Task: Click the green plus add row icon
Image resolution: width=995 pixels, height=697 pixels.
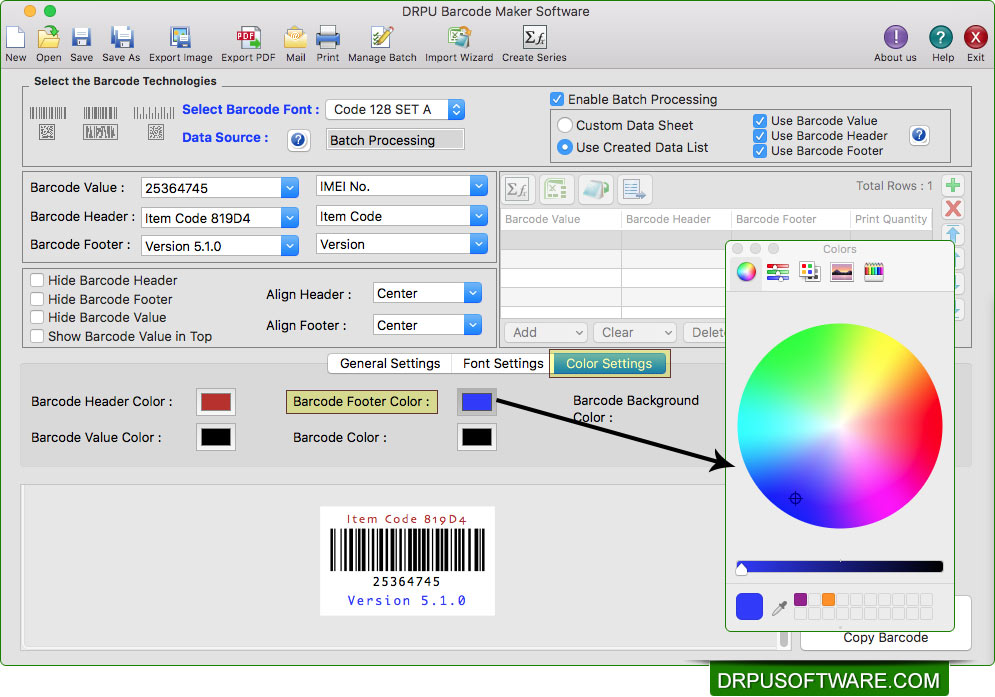Action: [952, 185]
